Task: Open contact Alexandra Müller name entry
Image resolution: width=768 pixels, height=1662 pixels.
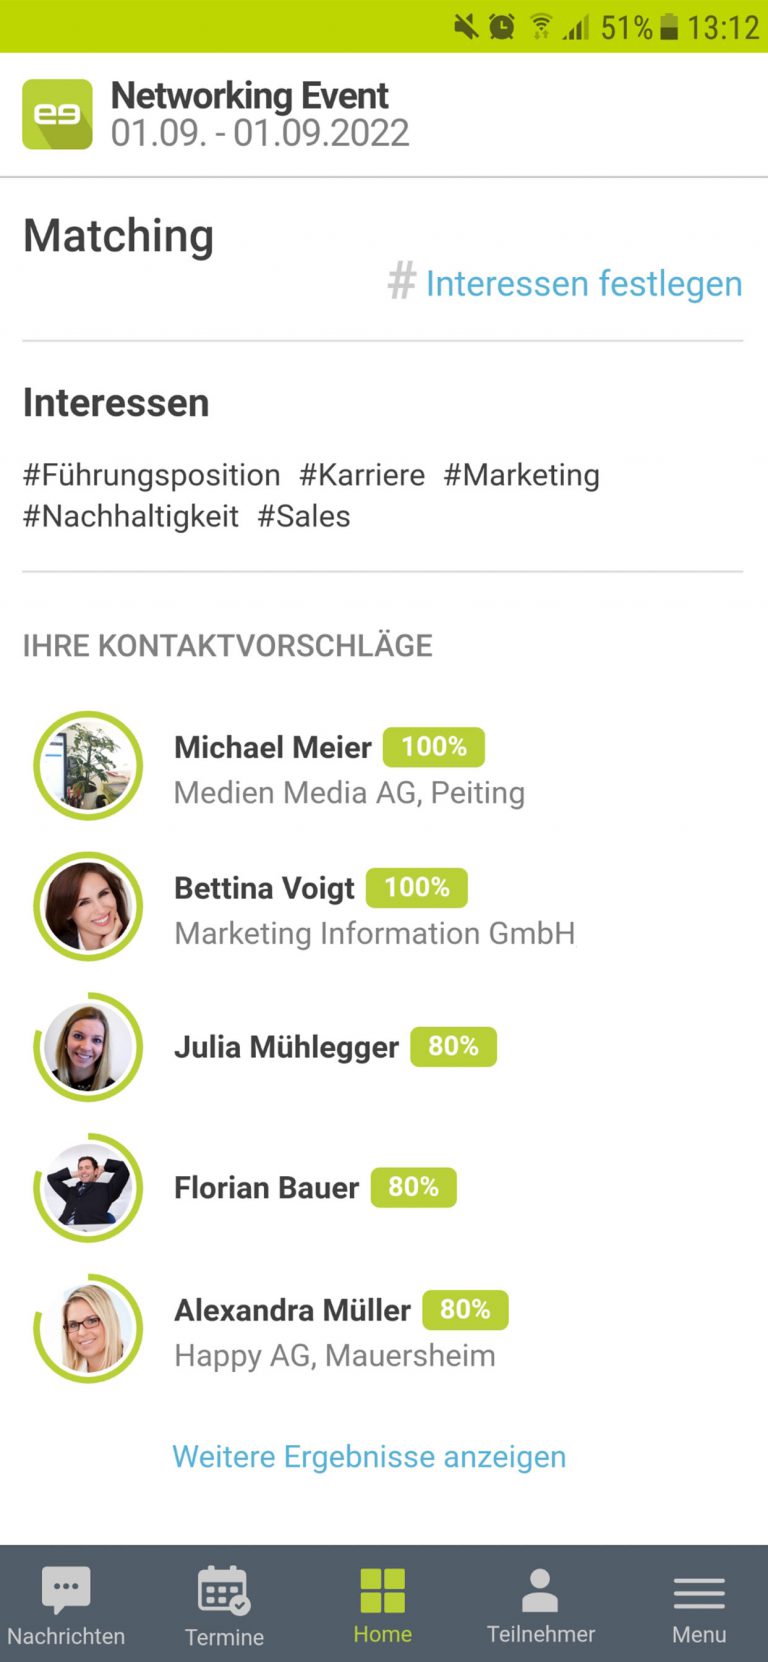Action: pyautogui.click(x=292, y=1310)
